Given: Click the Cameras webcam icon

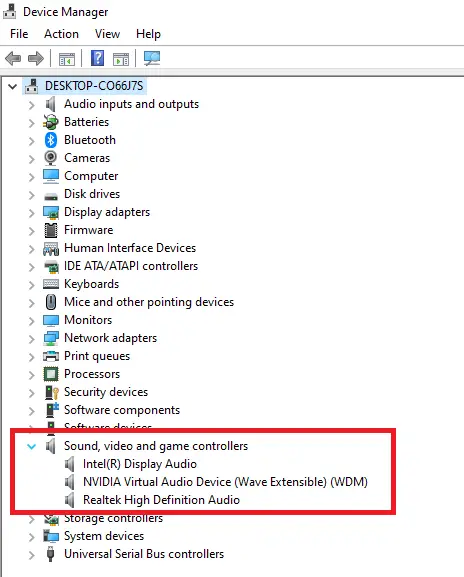Looking at the screenshot, I should (51, 158).
